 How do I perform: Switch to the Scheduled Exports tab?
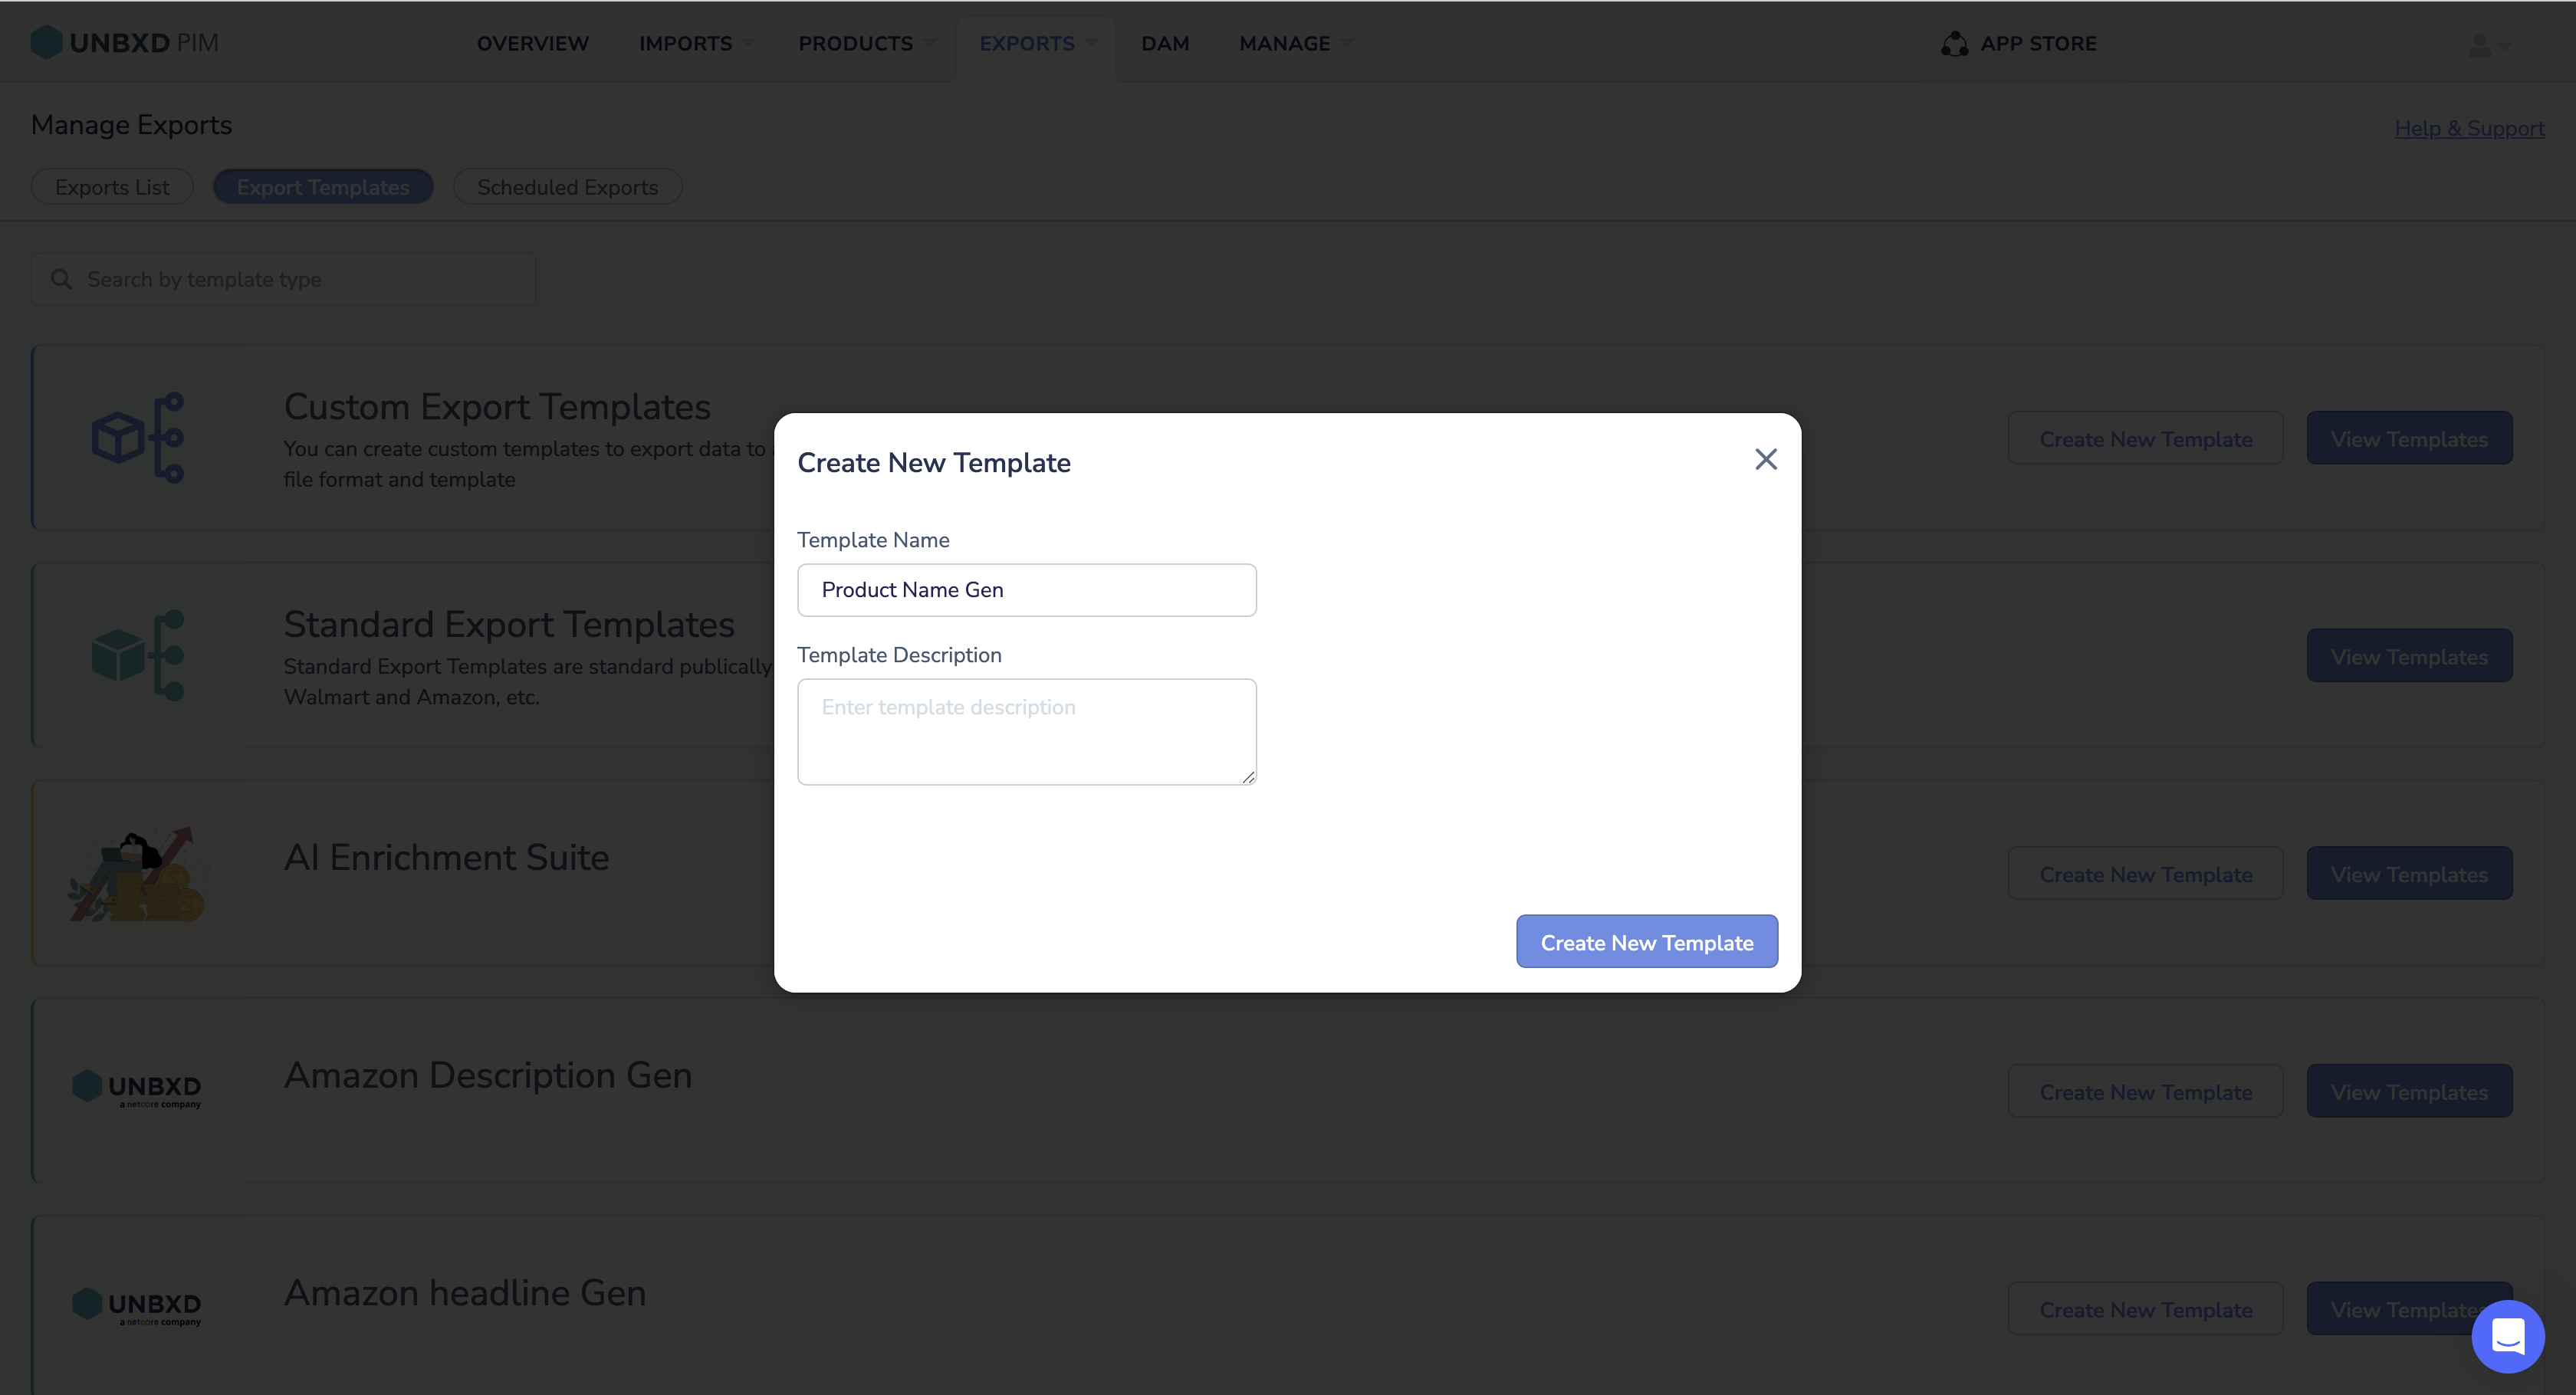click(x=567, y=187)
